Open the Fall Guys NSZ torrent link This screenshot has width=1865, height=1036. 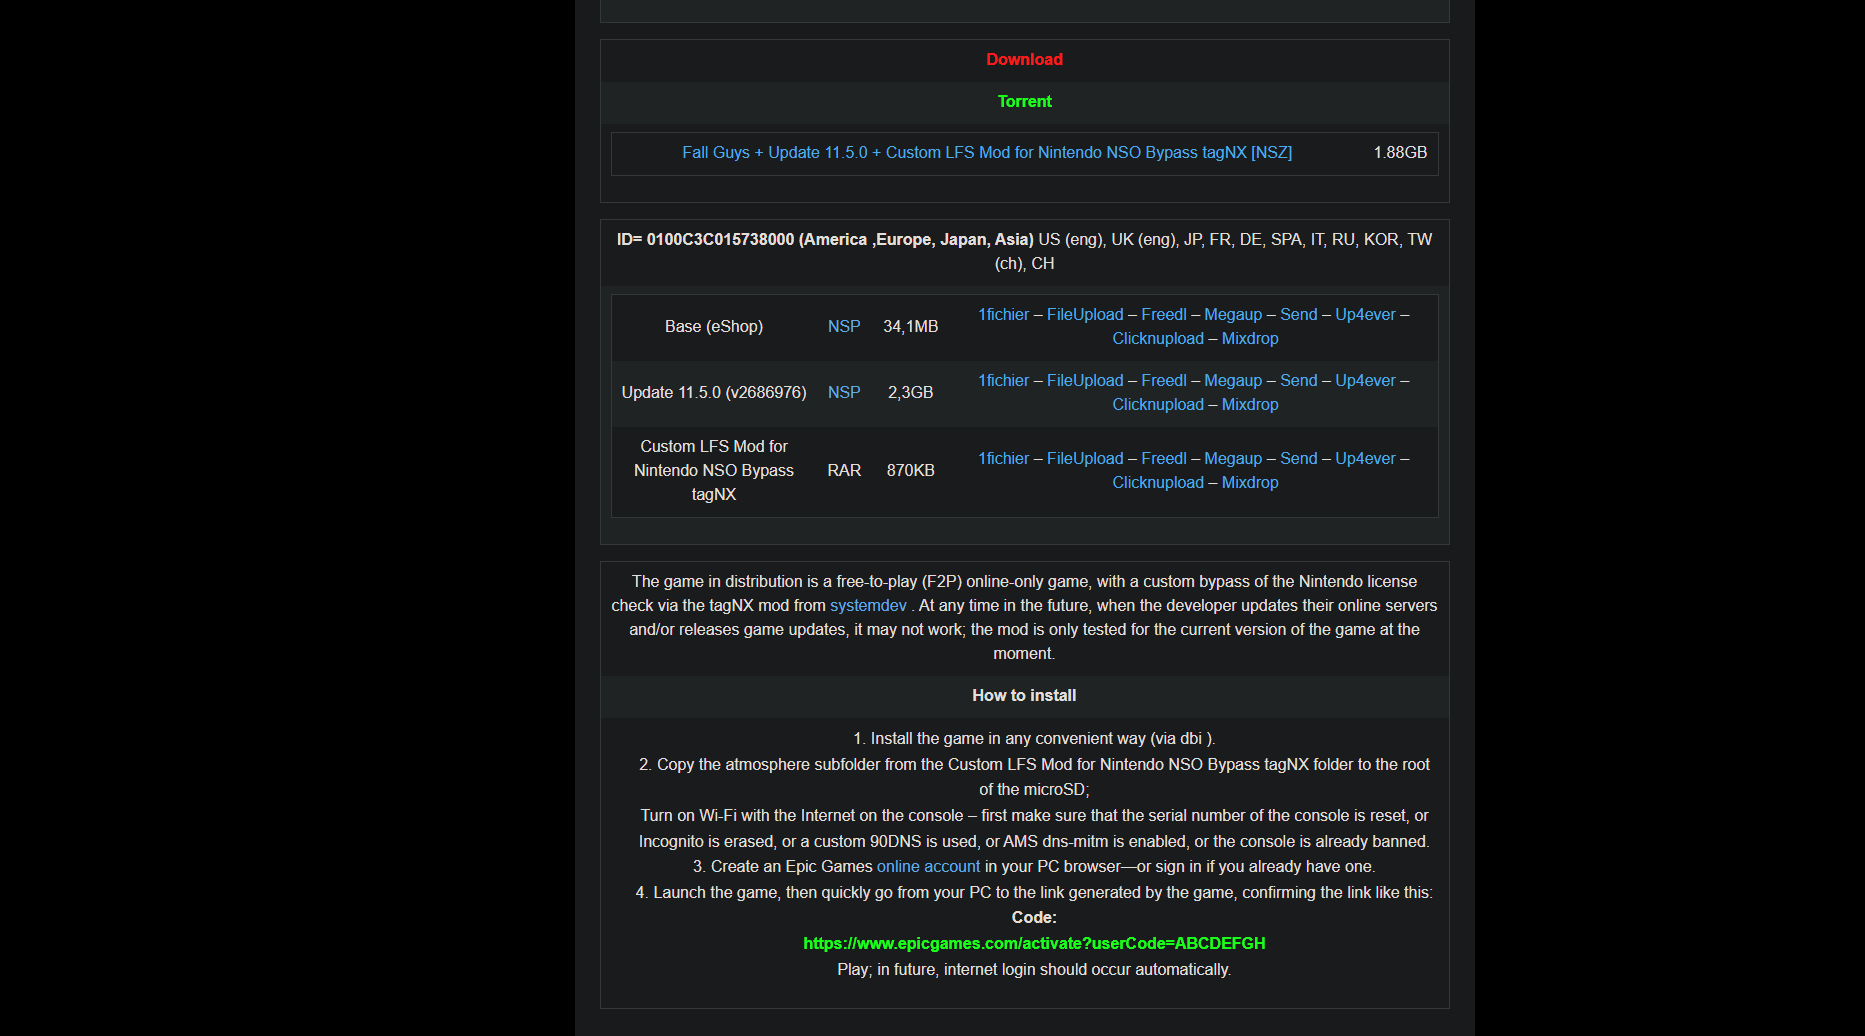(x=987, y=153)
